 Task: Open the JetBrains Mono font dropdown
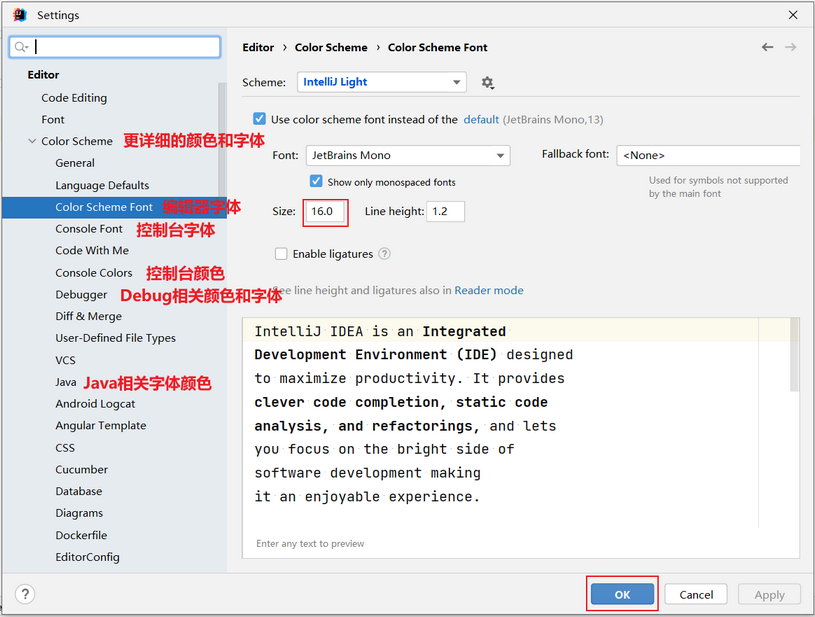[408, 155]
